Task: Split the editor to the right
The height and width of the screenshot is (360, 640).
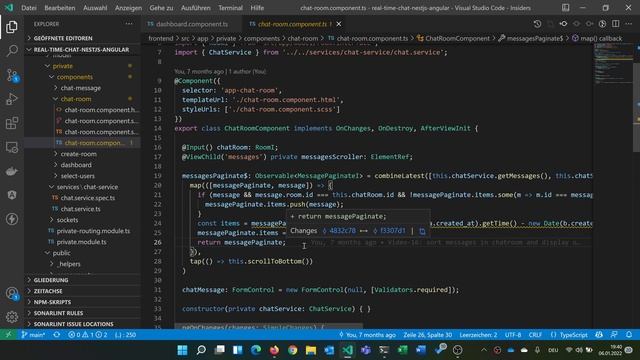Action: (x=616, y=24)
